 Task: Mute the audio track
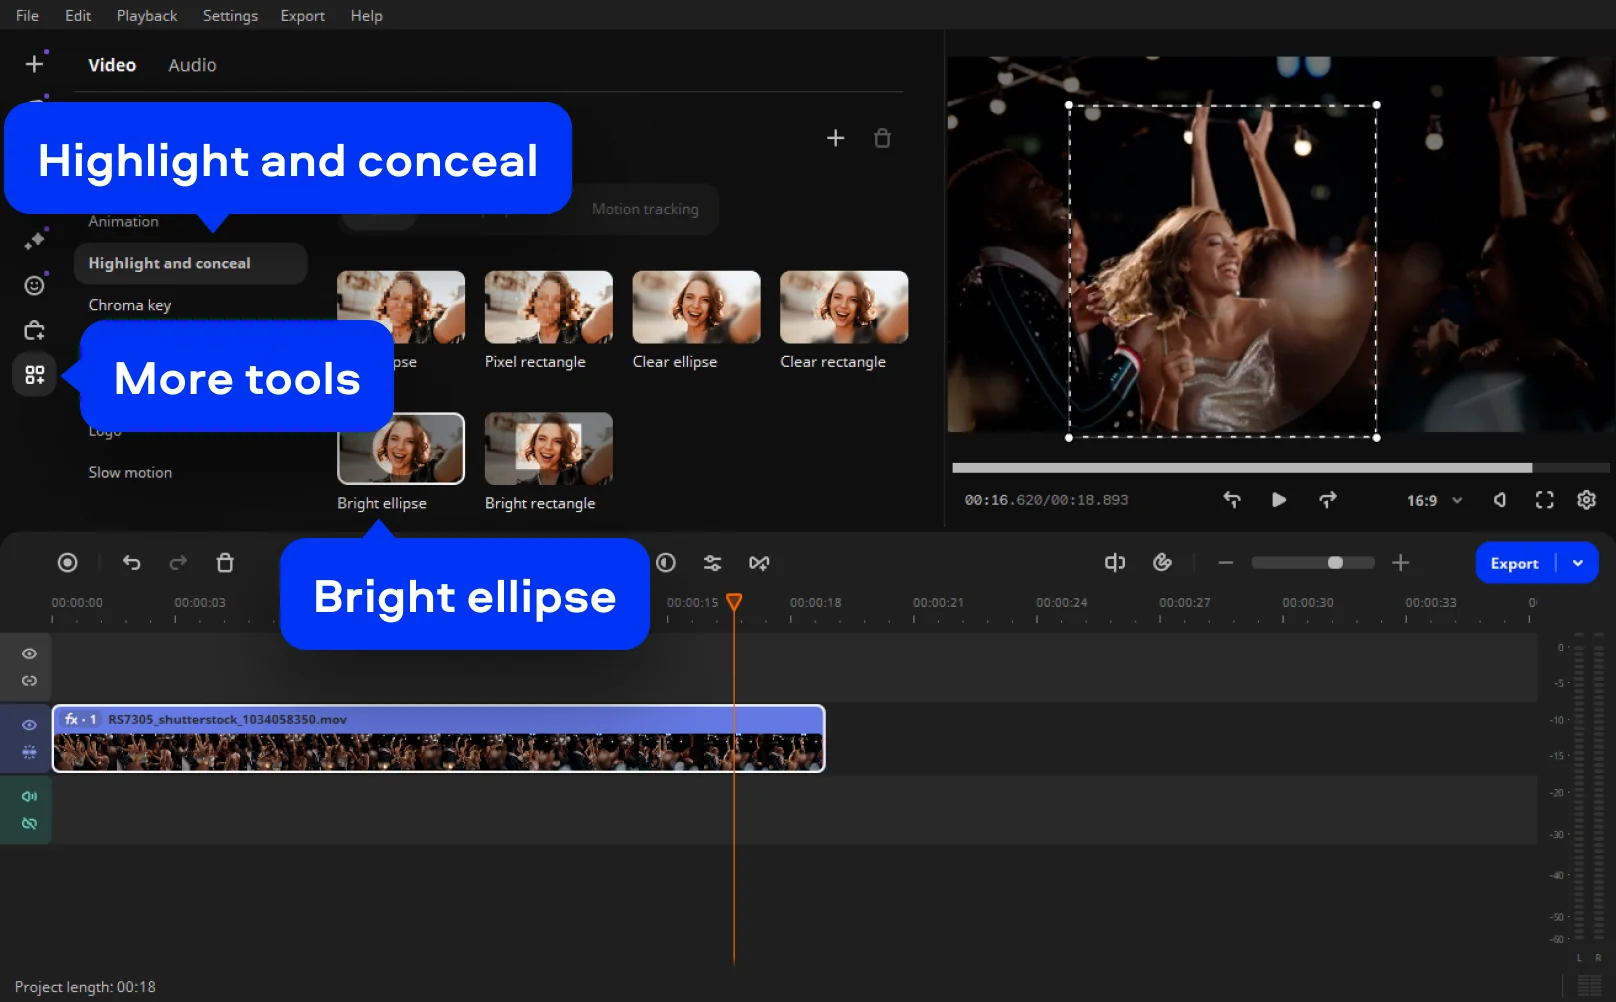[30, 797]
